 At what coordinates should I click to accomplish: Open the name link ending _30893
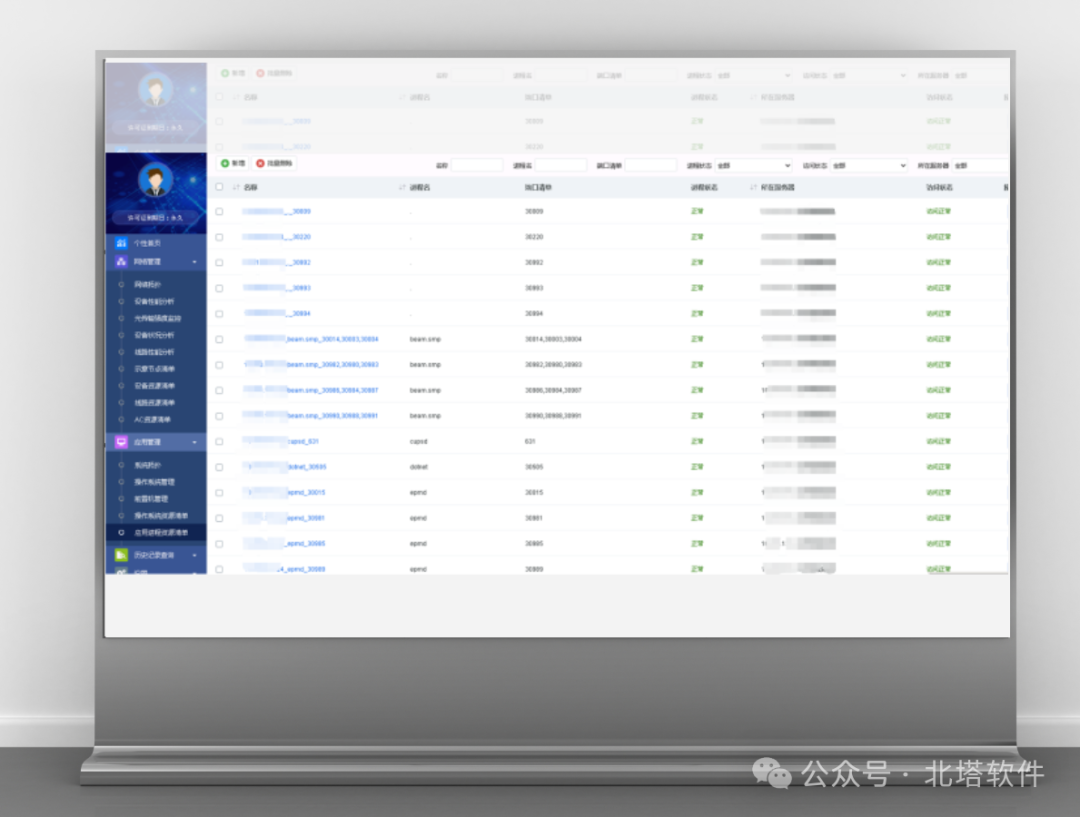(277, 288)
